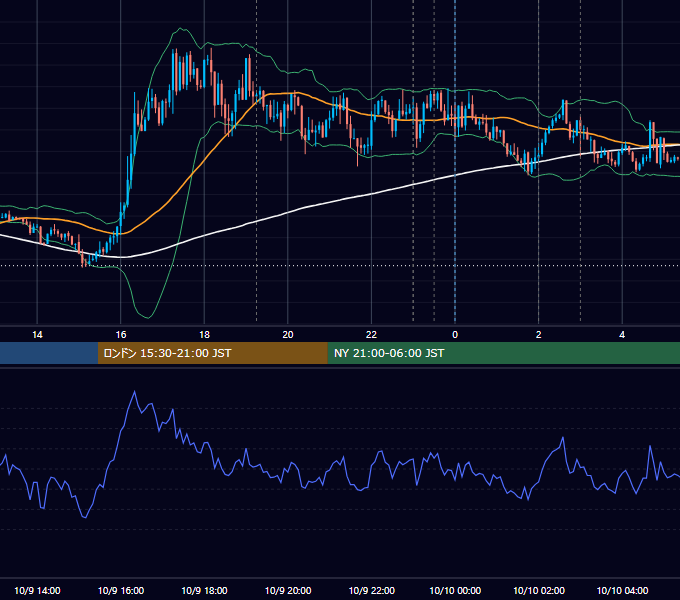Click the 10/9 18:00 time label
Image resolution: width=680 pixels, height=600 pixels.
click(x=204, y=590)
